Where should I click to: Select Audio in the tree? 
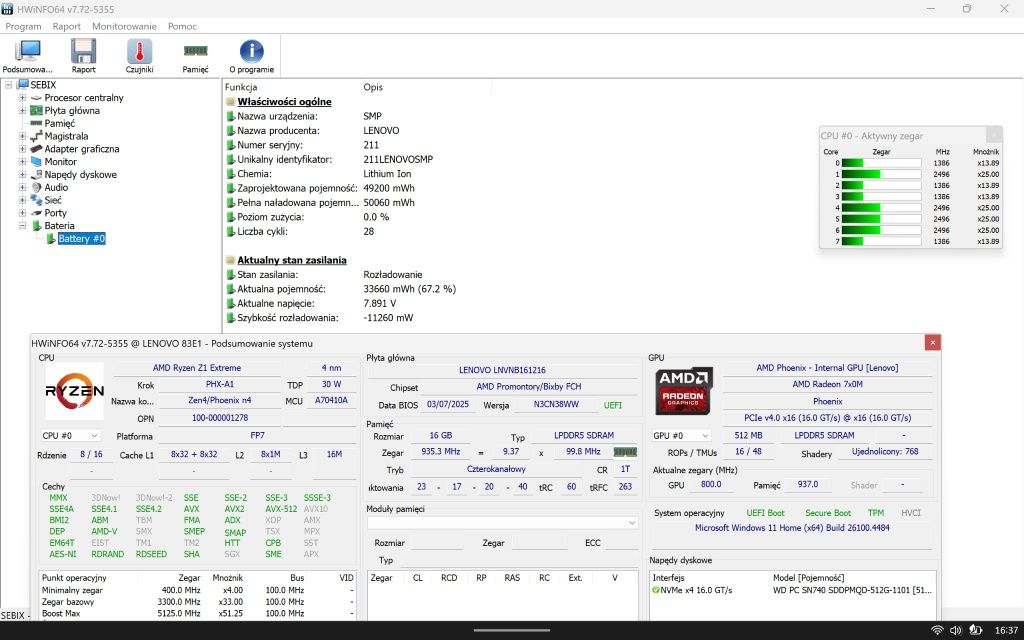click(56, 187)
